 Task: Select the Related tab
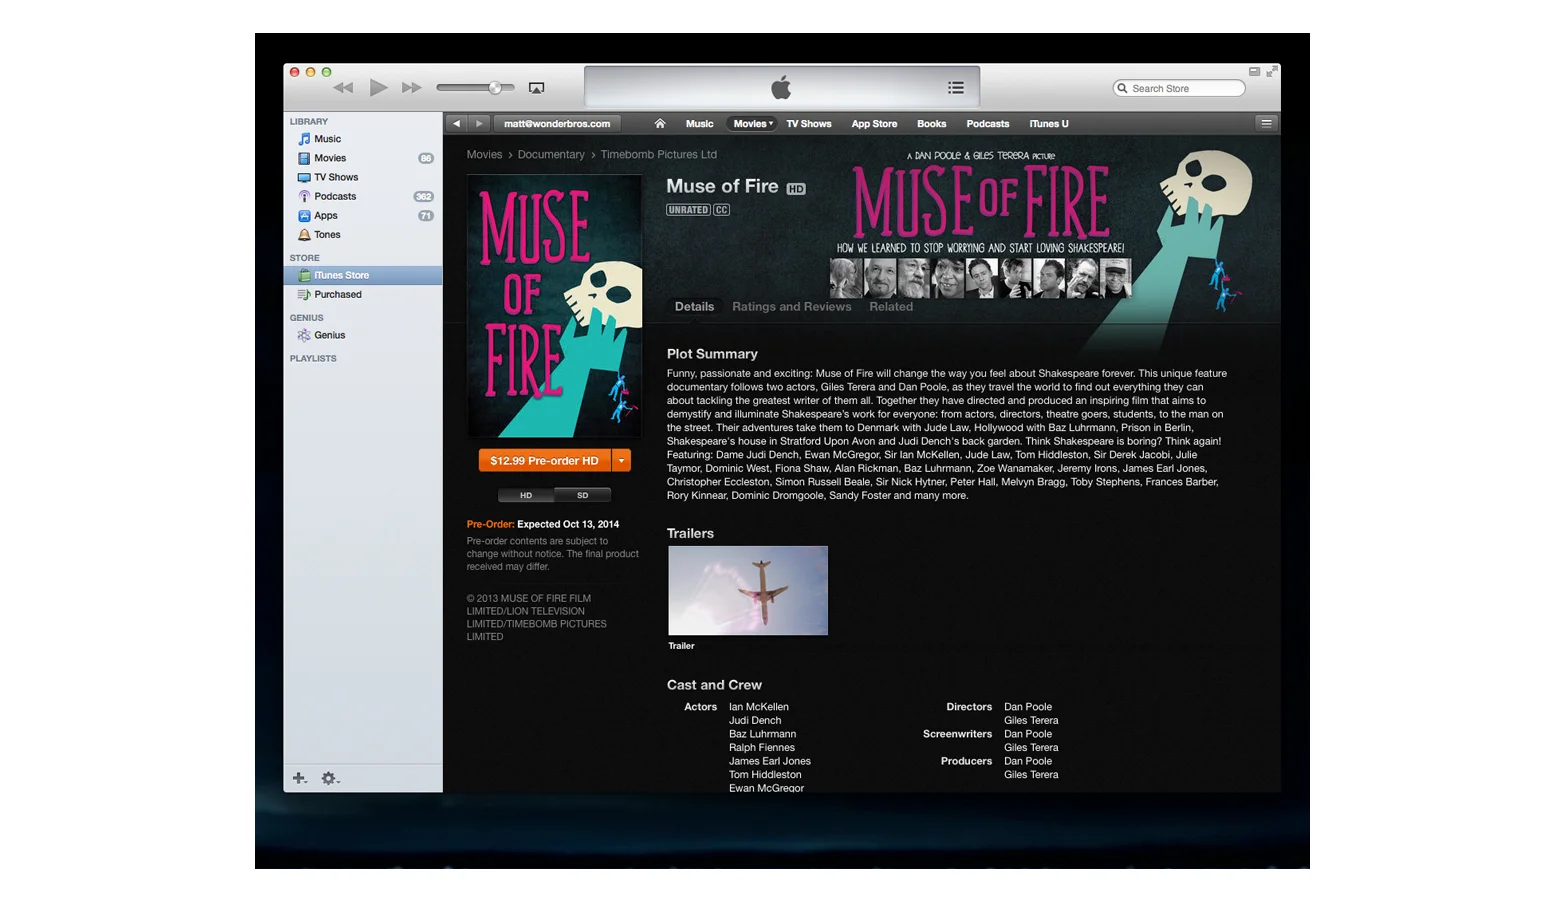pyautogui.click(x=891, y=307)
